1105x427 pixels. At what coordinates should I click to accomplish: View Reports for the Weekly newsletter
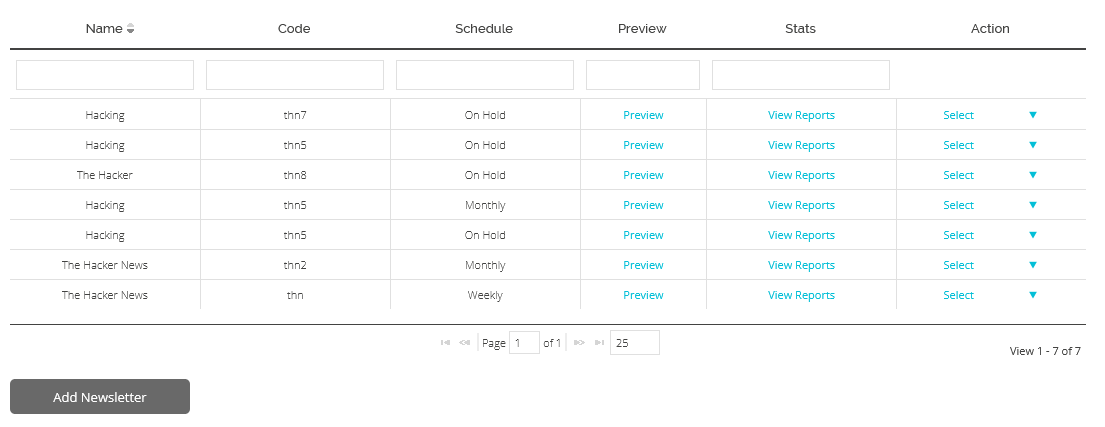point(801,295)
